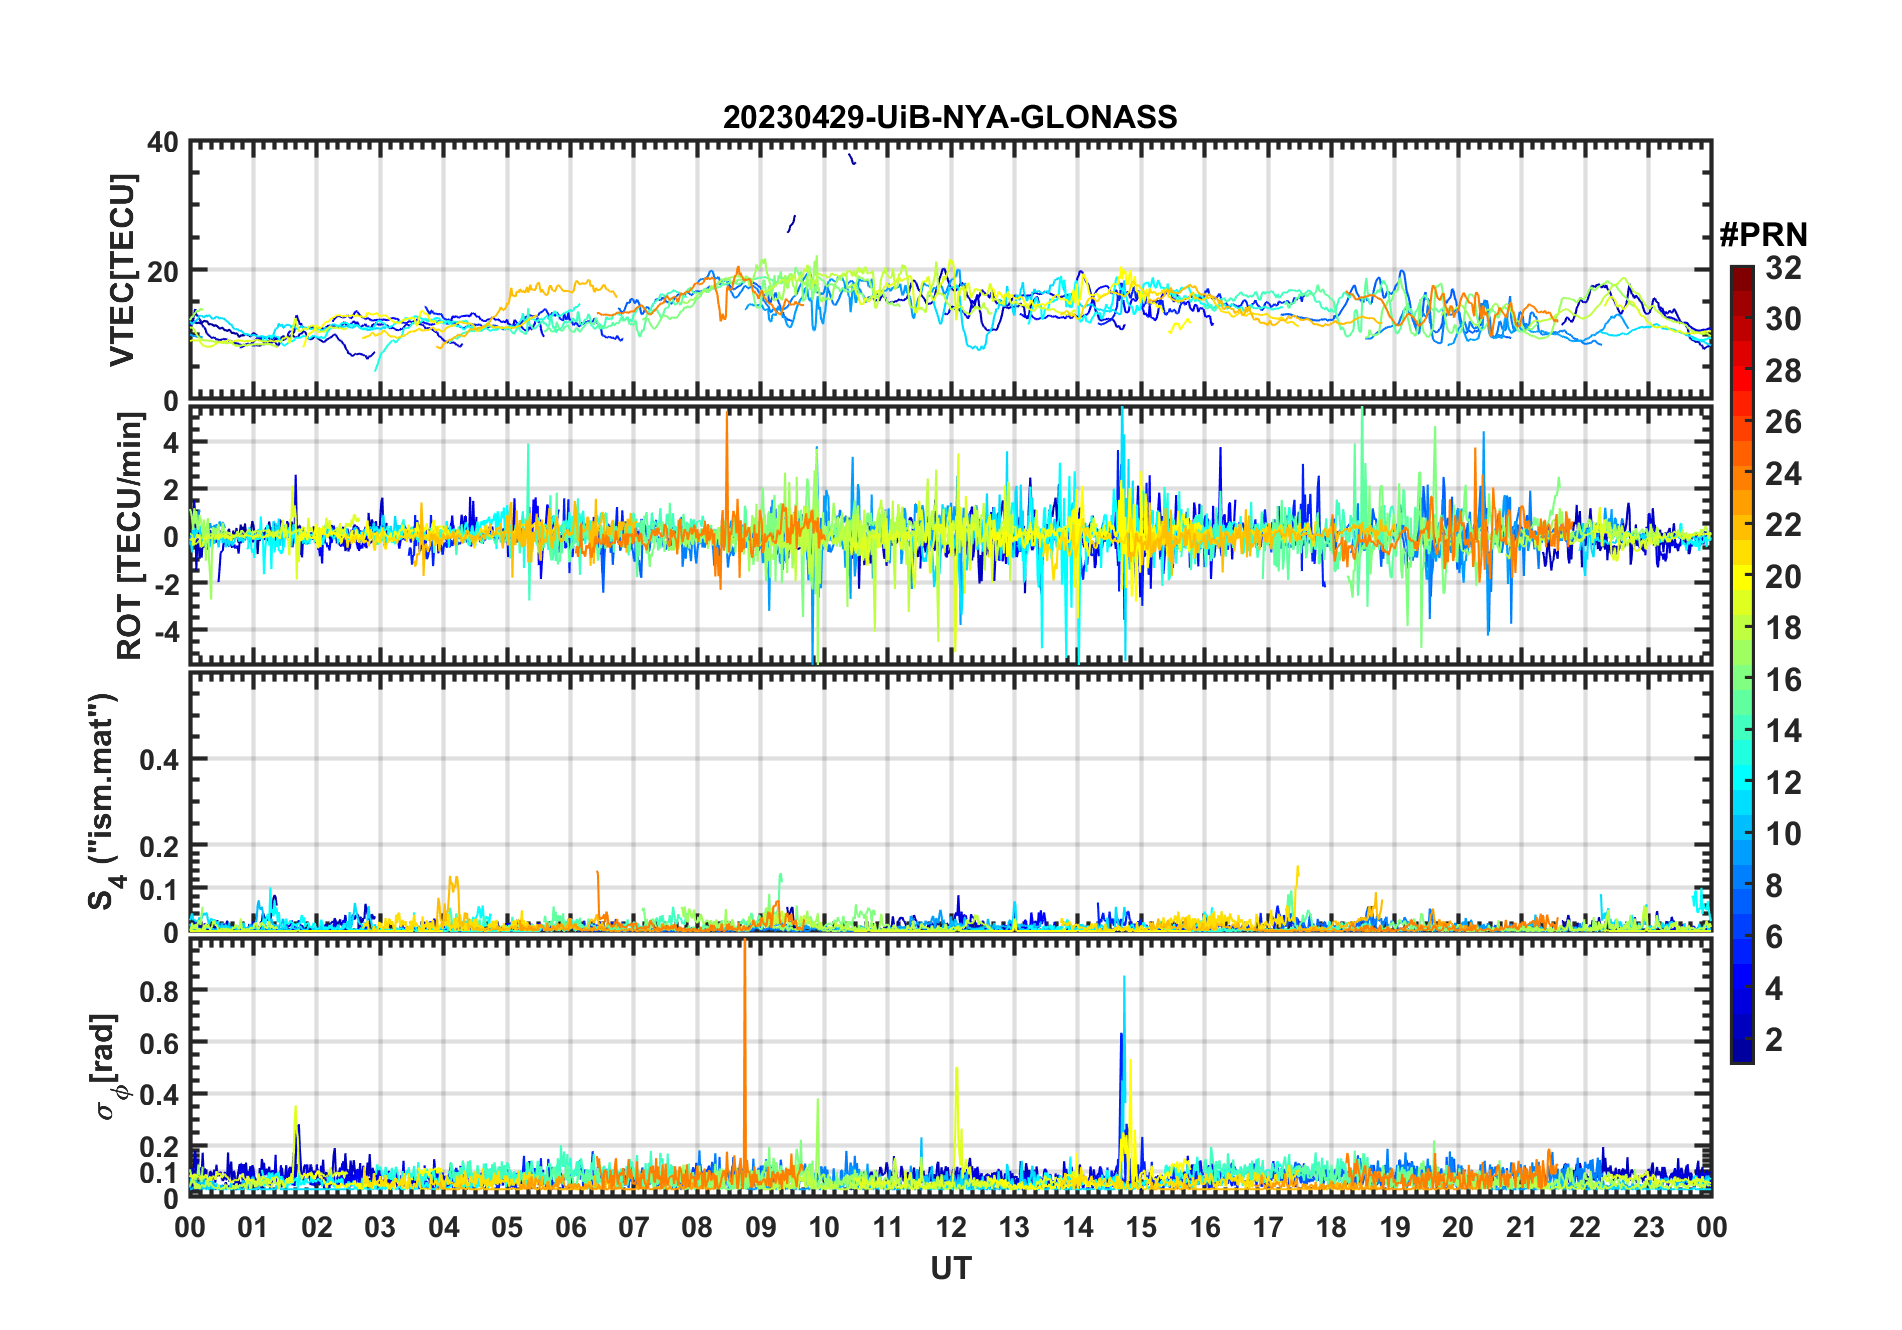Click colorbar tick label 28

[1783, 371]
